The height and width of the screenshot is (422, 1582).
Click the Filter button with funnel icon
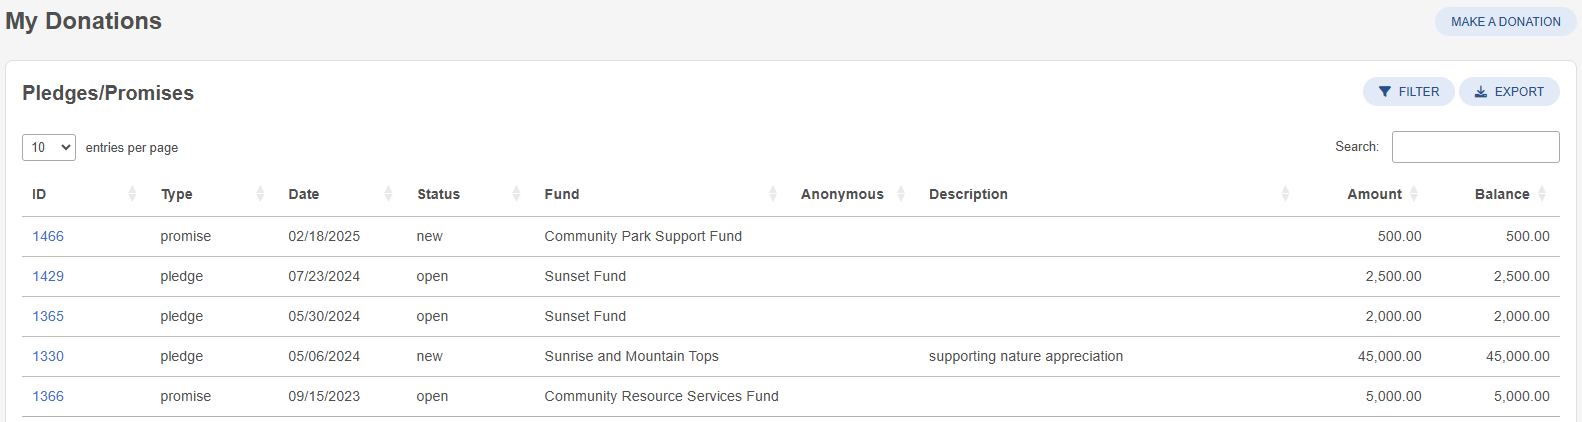[1408, 91]
